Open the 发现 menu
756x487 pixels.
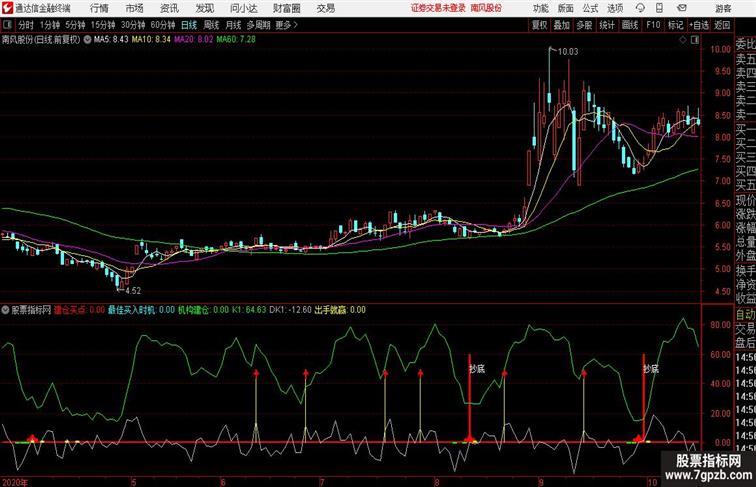click(204, 8)
